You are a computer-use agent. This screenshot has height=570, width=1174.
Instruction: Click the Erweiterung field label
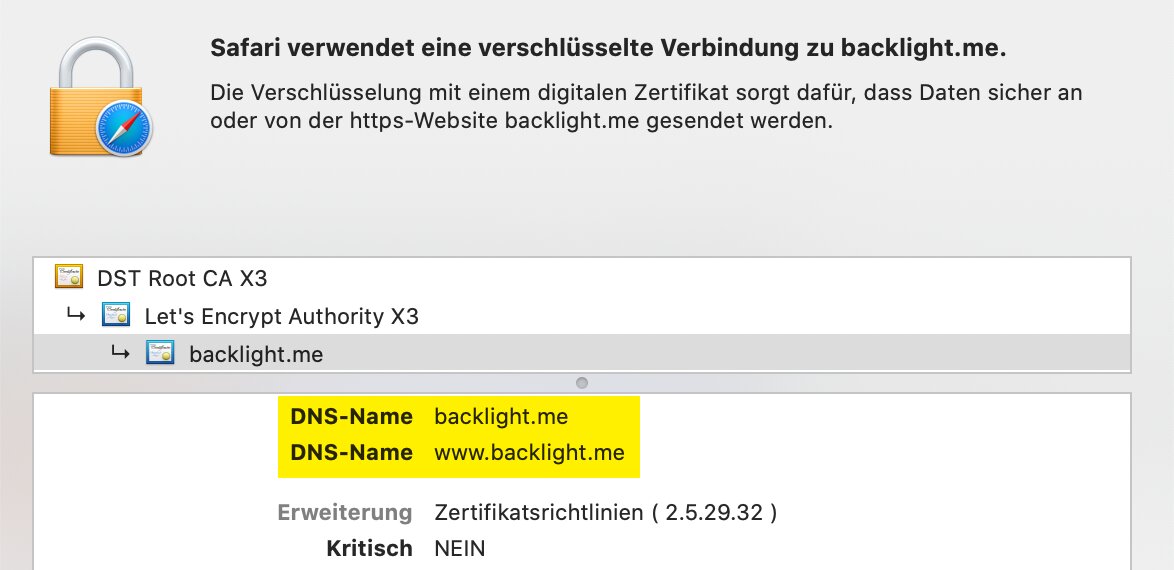coord(345,513)
